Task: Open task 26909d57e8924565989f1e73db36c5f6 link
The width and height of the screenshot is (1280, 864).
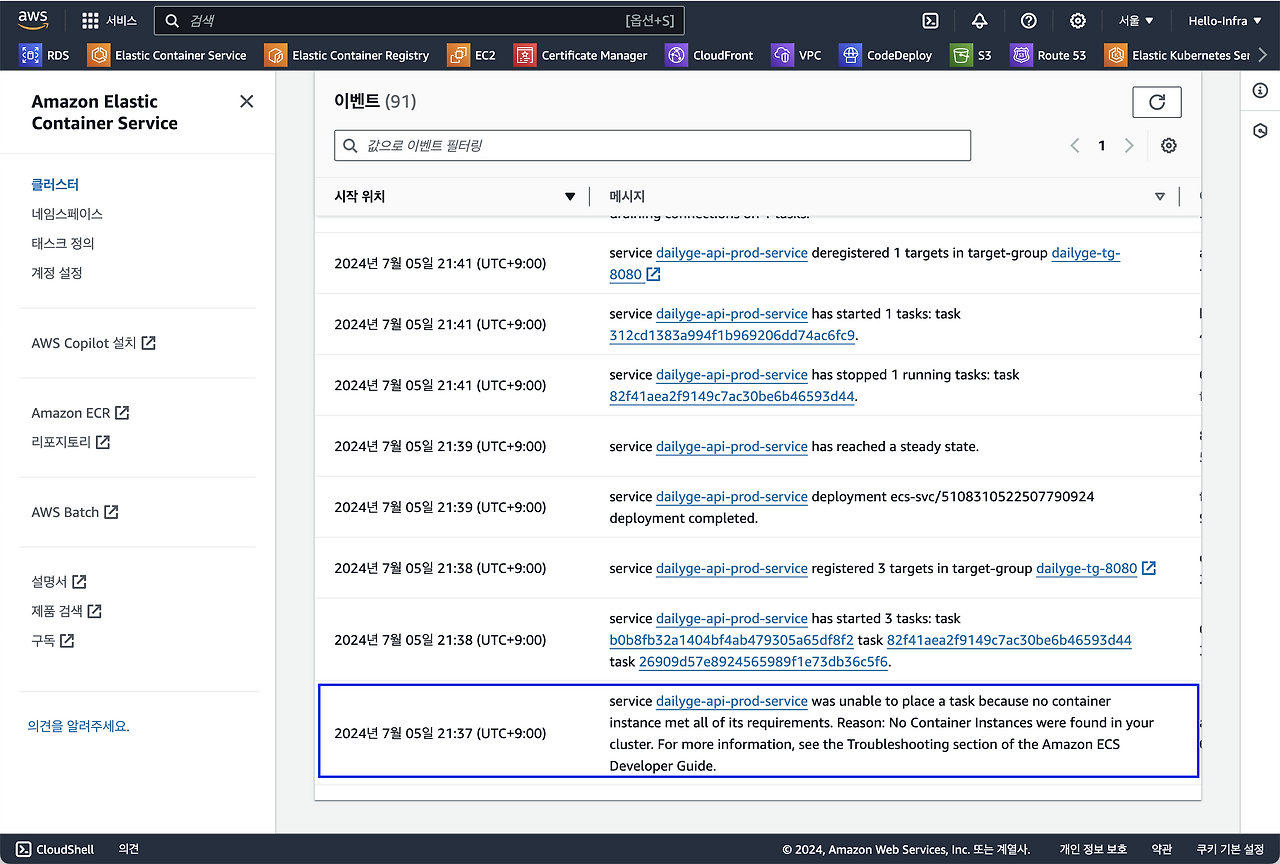Action: (x=763, y=662)
